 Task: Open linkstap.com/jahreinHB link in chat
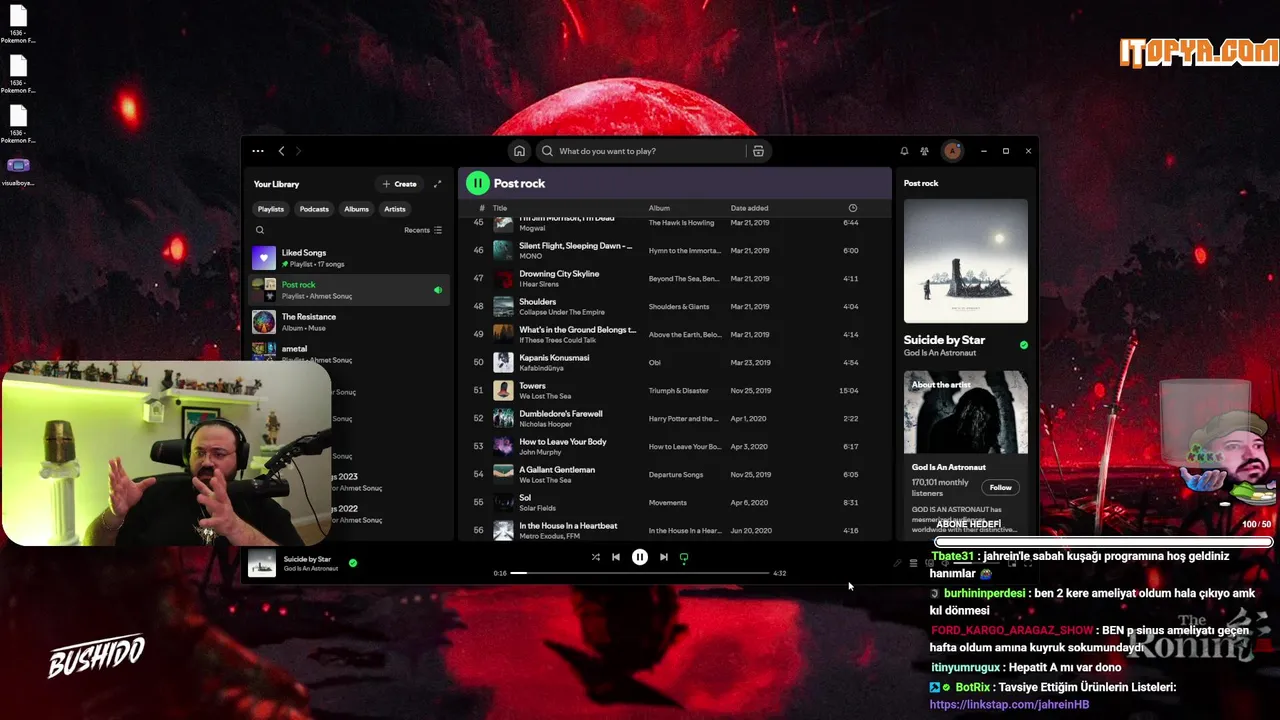1009,705
